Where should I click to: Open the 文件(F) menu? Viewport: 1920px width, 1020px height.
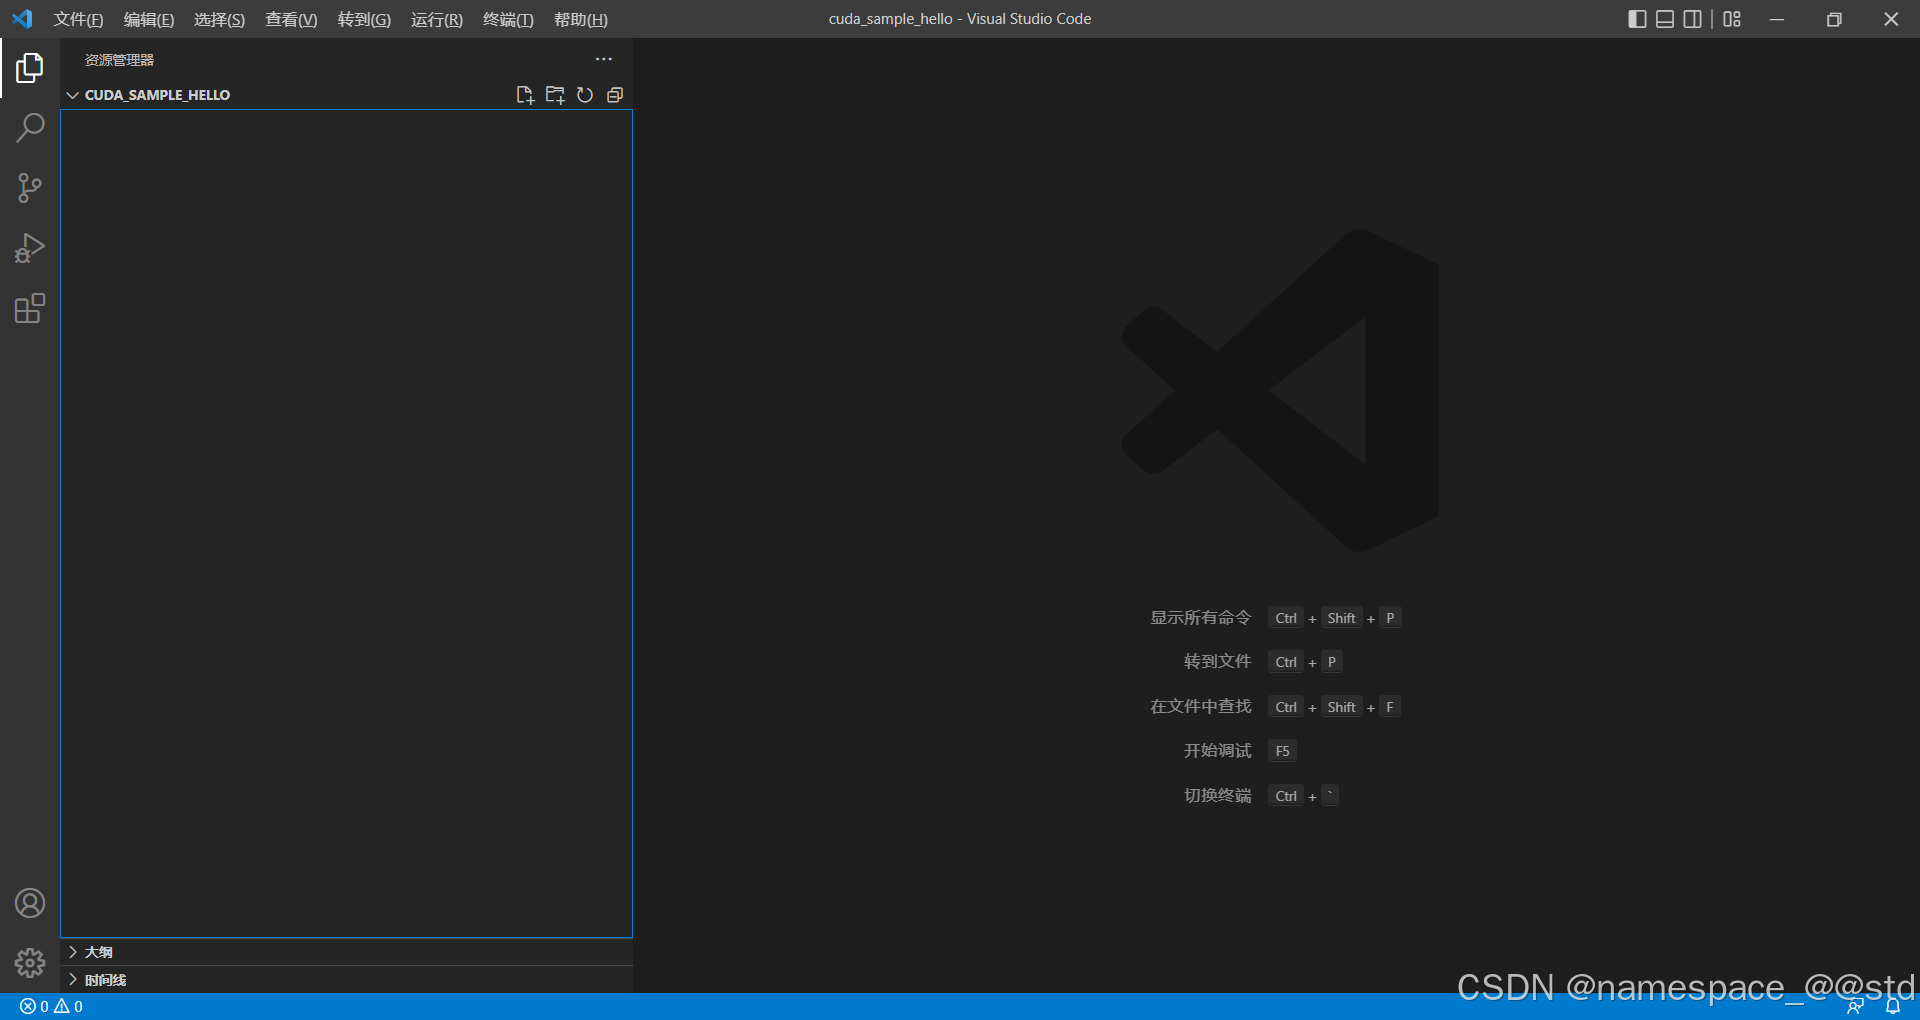click(x=78, y=19)
